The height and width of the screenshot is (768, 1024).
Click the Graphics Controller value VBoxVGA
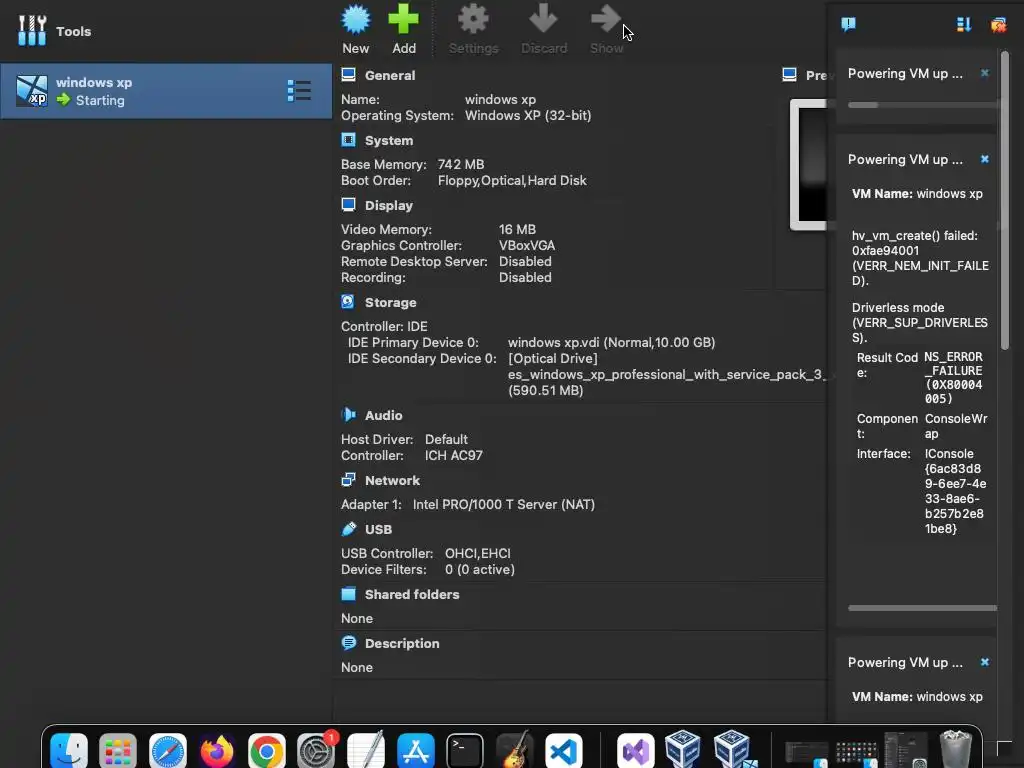tap(527, 246)
